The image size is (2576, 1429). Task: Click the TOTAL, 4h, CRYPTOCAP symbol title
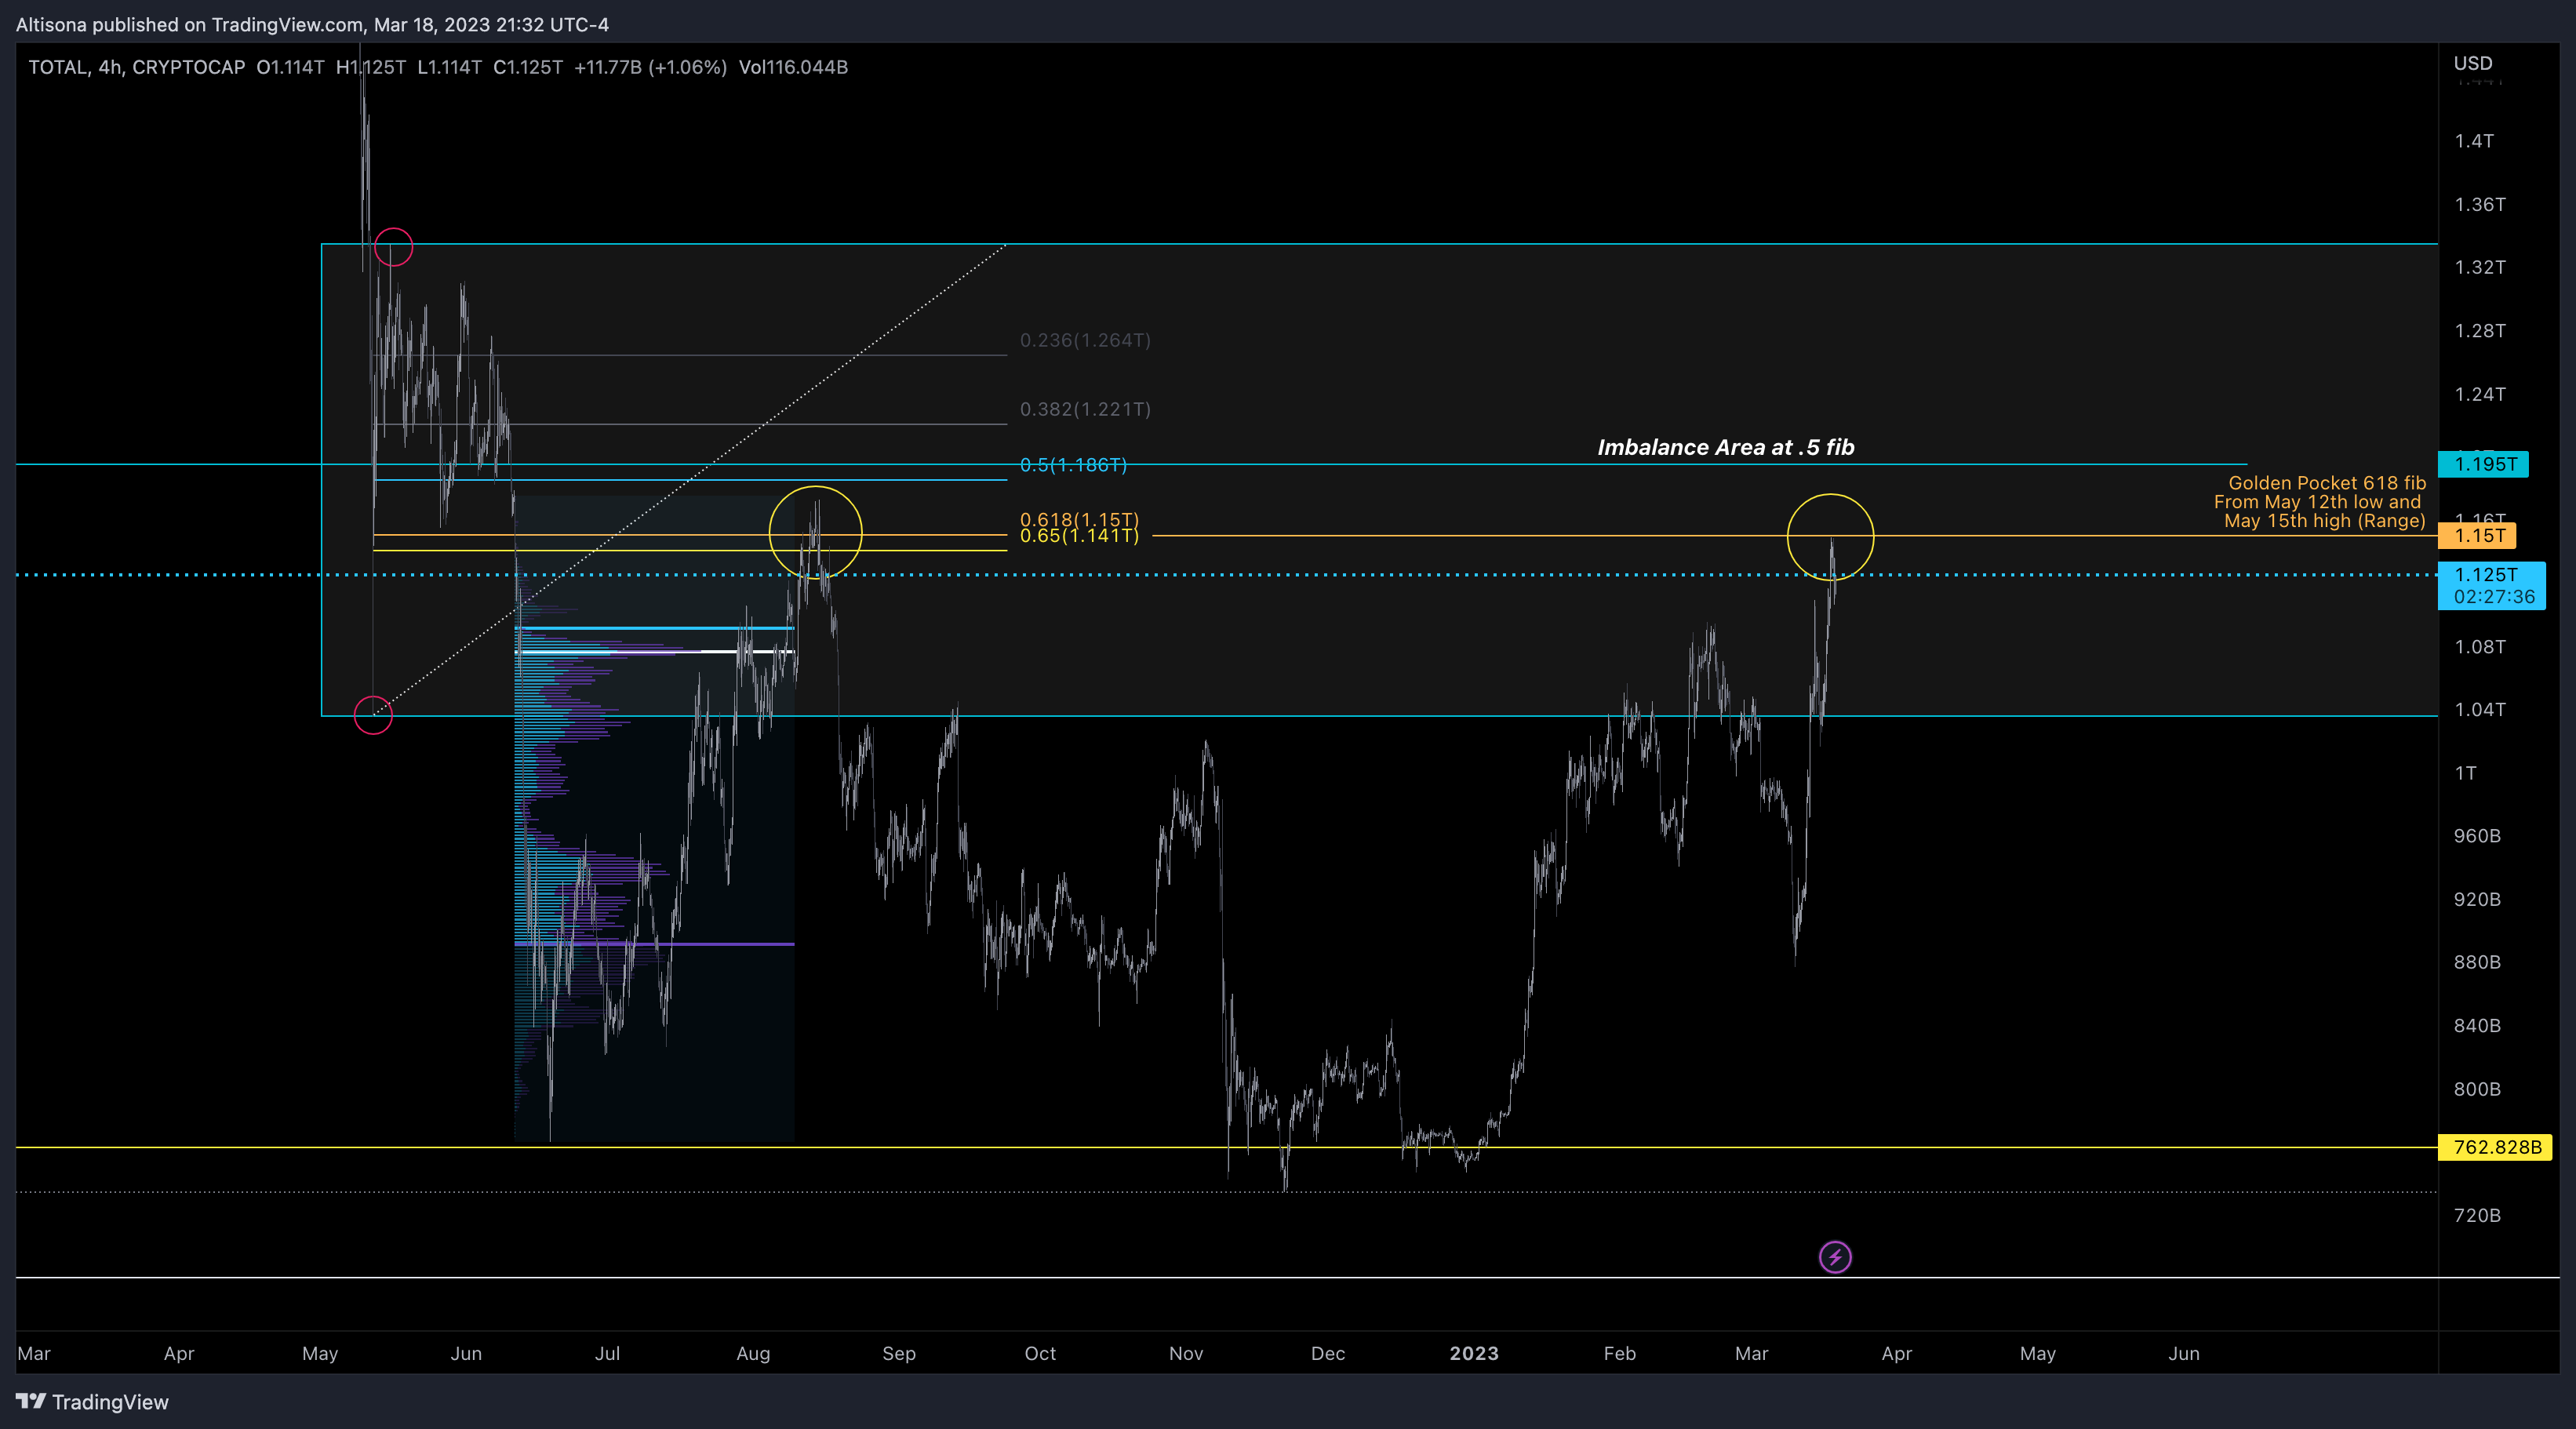coord(137,67)
